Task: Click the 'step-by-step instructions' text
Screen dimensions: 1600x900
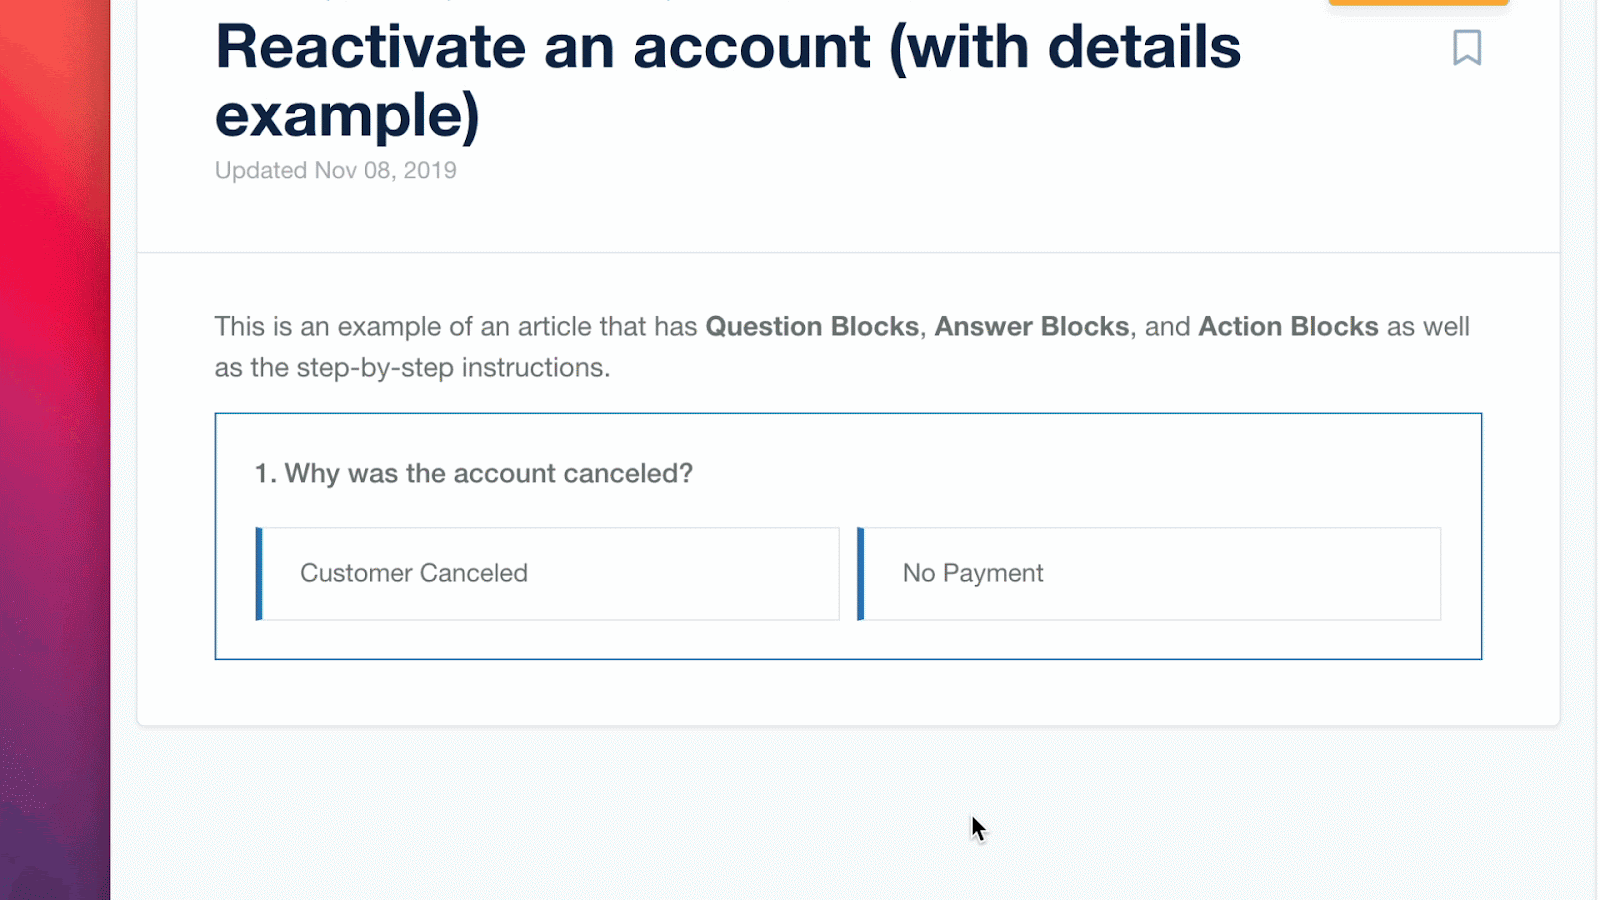Action: coord(452,368)
